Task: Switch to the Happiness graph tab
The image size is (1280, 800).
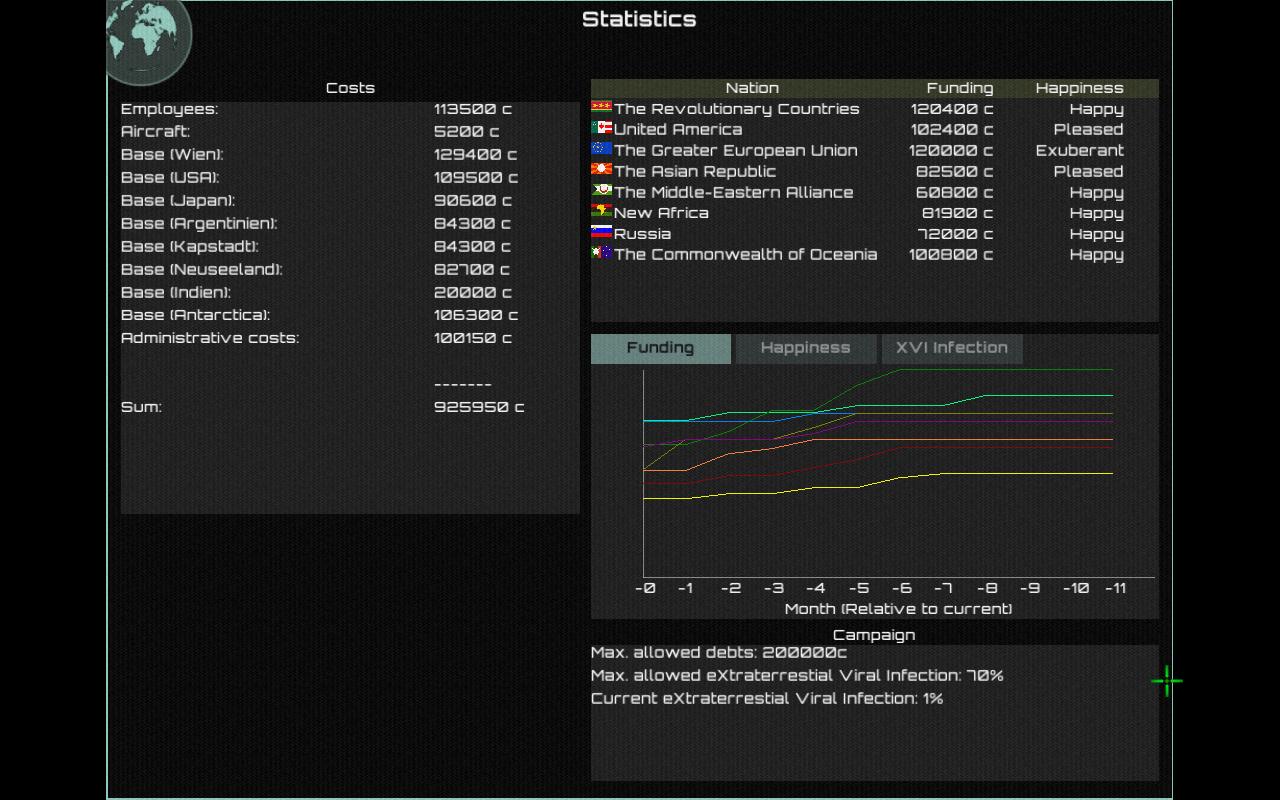Action: [x=805, y=348]
